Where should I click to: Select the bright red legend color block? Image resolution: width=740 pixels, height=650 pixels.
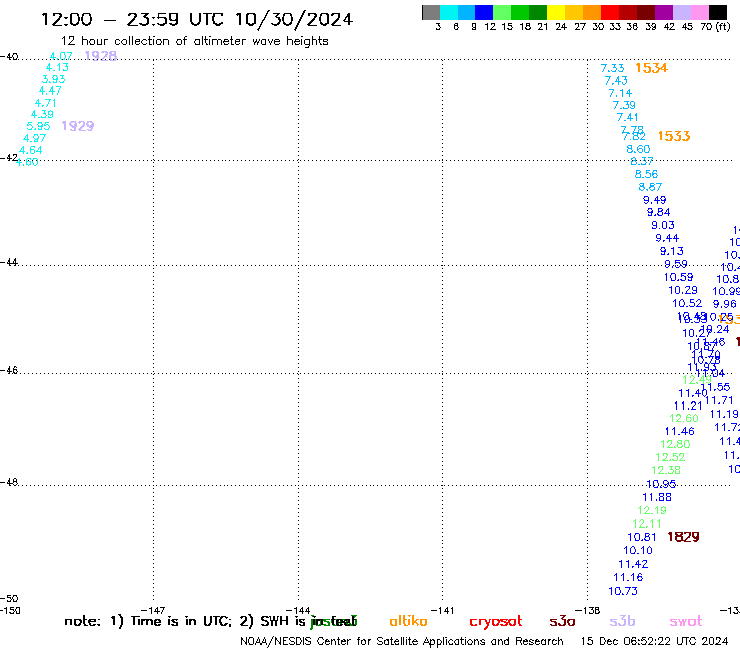pyautogui.click(x=609, y=12)
